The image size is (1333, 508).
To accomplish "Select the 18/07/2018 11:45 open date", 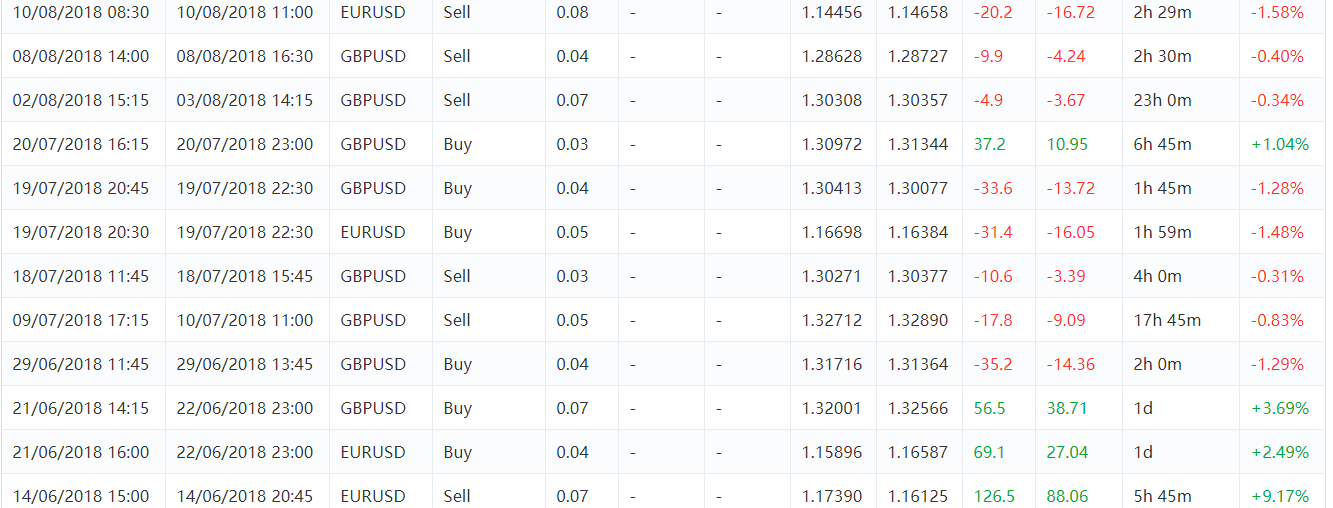I will point(81,276).
